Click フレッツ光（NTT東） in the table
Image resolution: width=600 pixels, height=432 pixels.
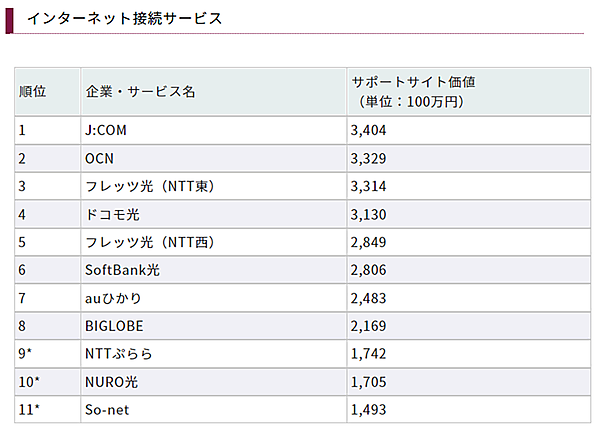[x=150, y=187]
